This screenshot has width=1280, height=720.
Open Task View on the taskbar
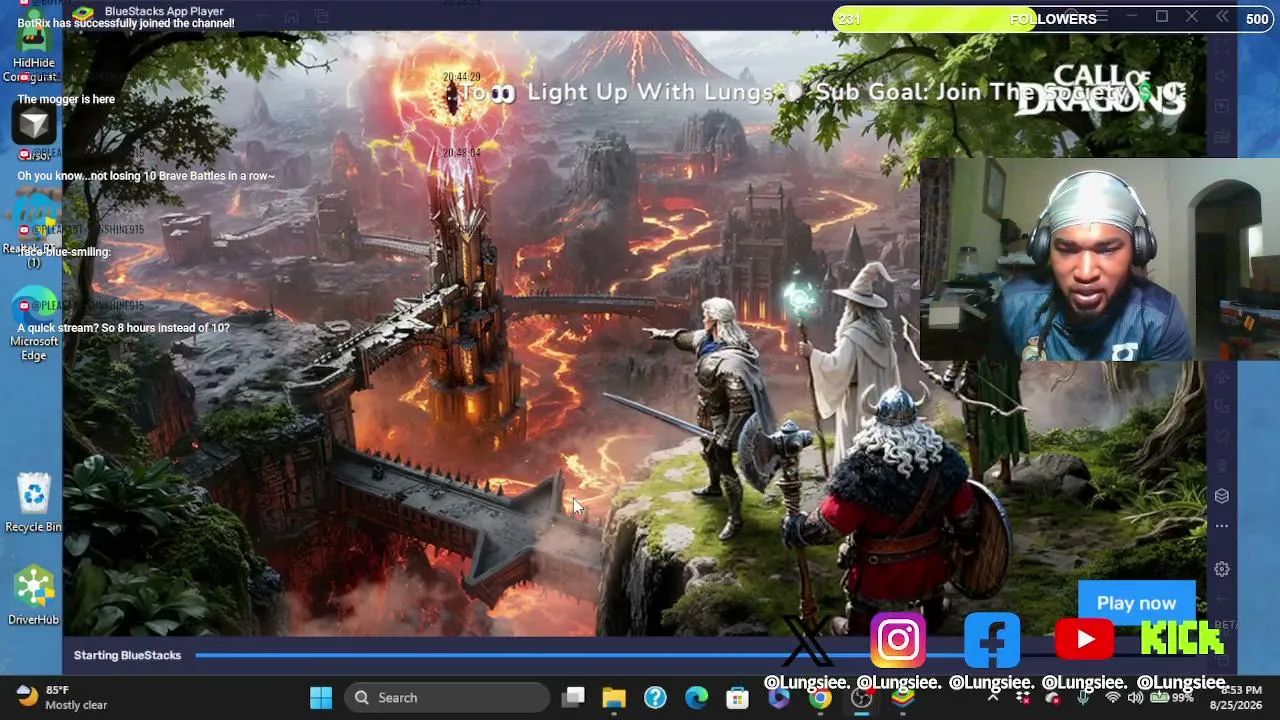(x=573, y=698)
